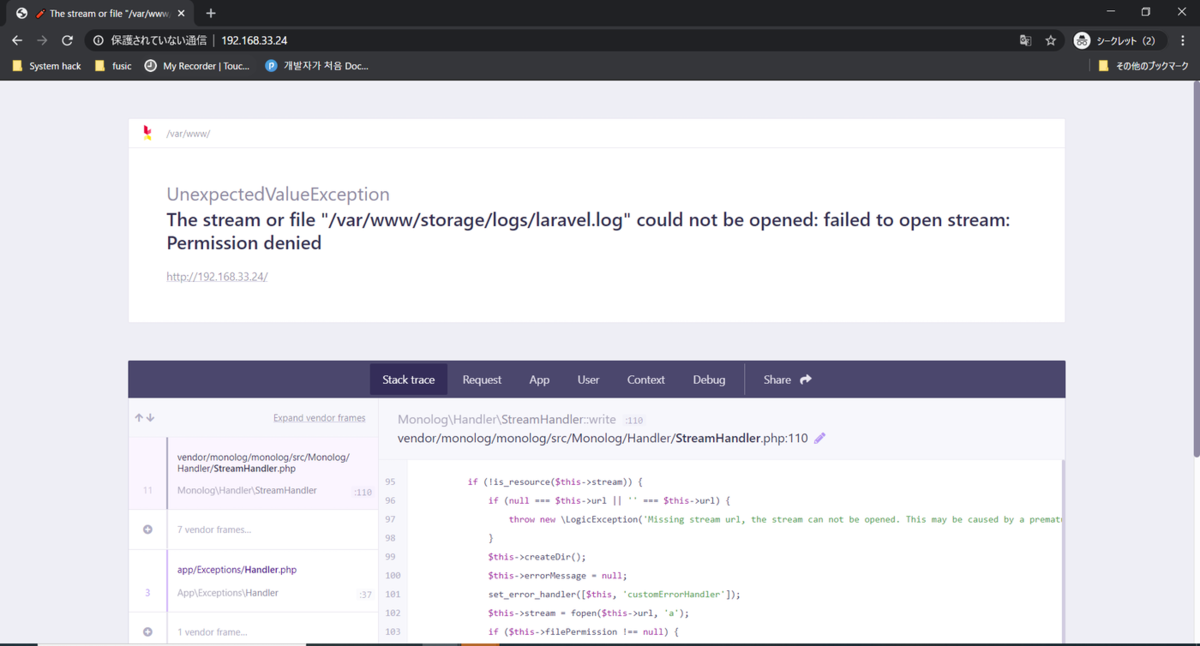Open Chrome's three-dot menu
Image resolution: width=1200 pixels, height=646 pixels.
click(1183, 42)
